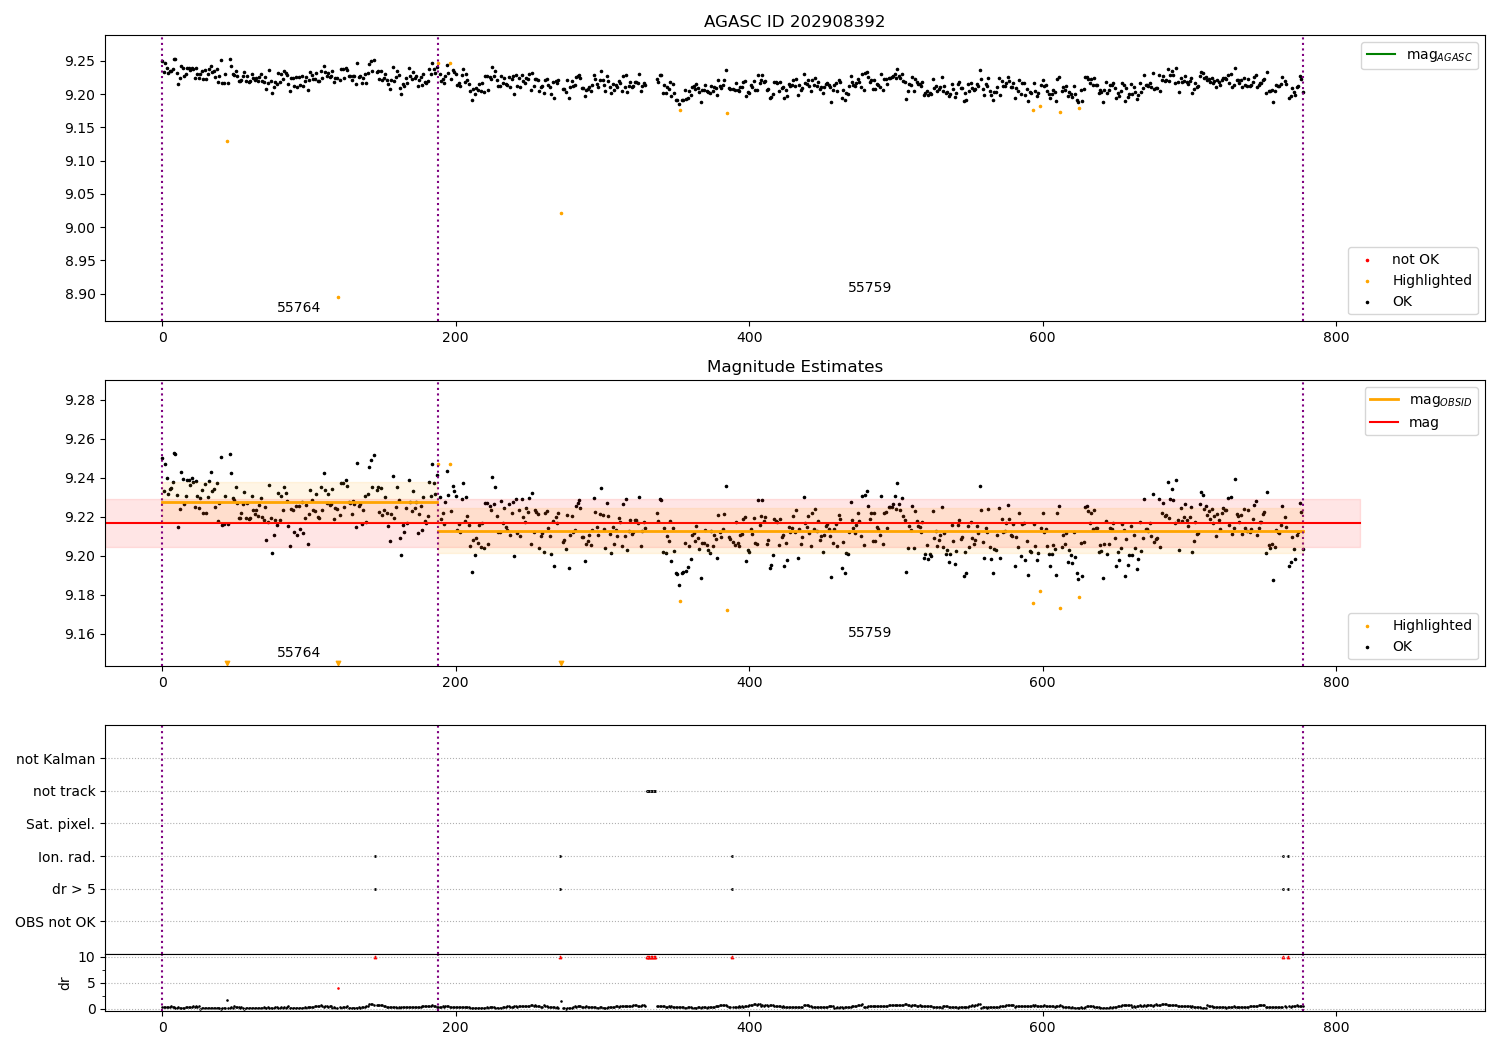Click the 'Ion. rad.' axis label
Screen dimensions: 1500x1050
click(67, 857)
